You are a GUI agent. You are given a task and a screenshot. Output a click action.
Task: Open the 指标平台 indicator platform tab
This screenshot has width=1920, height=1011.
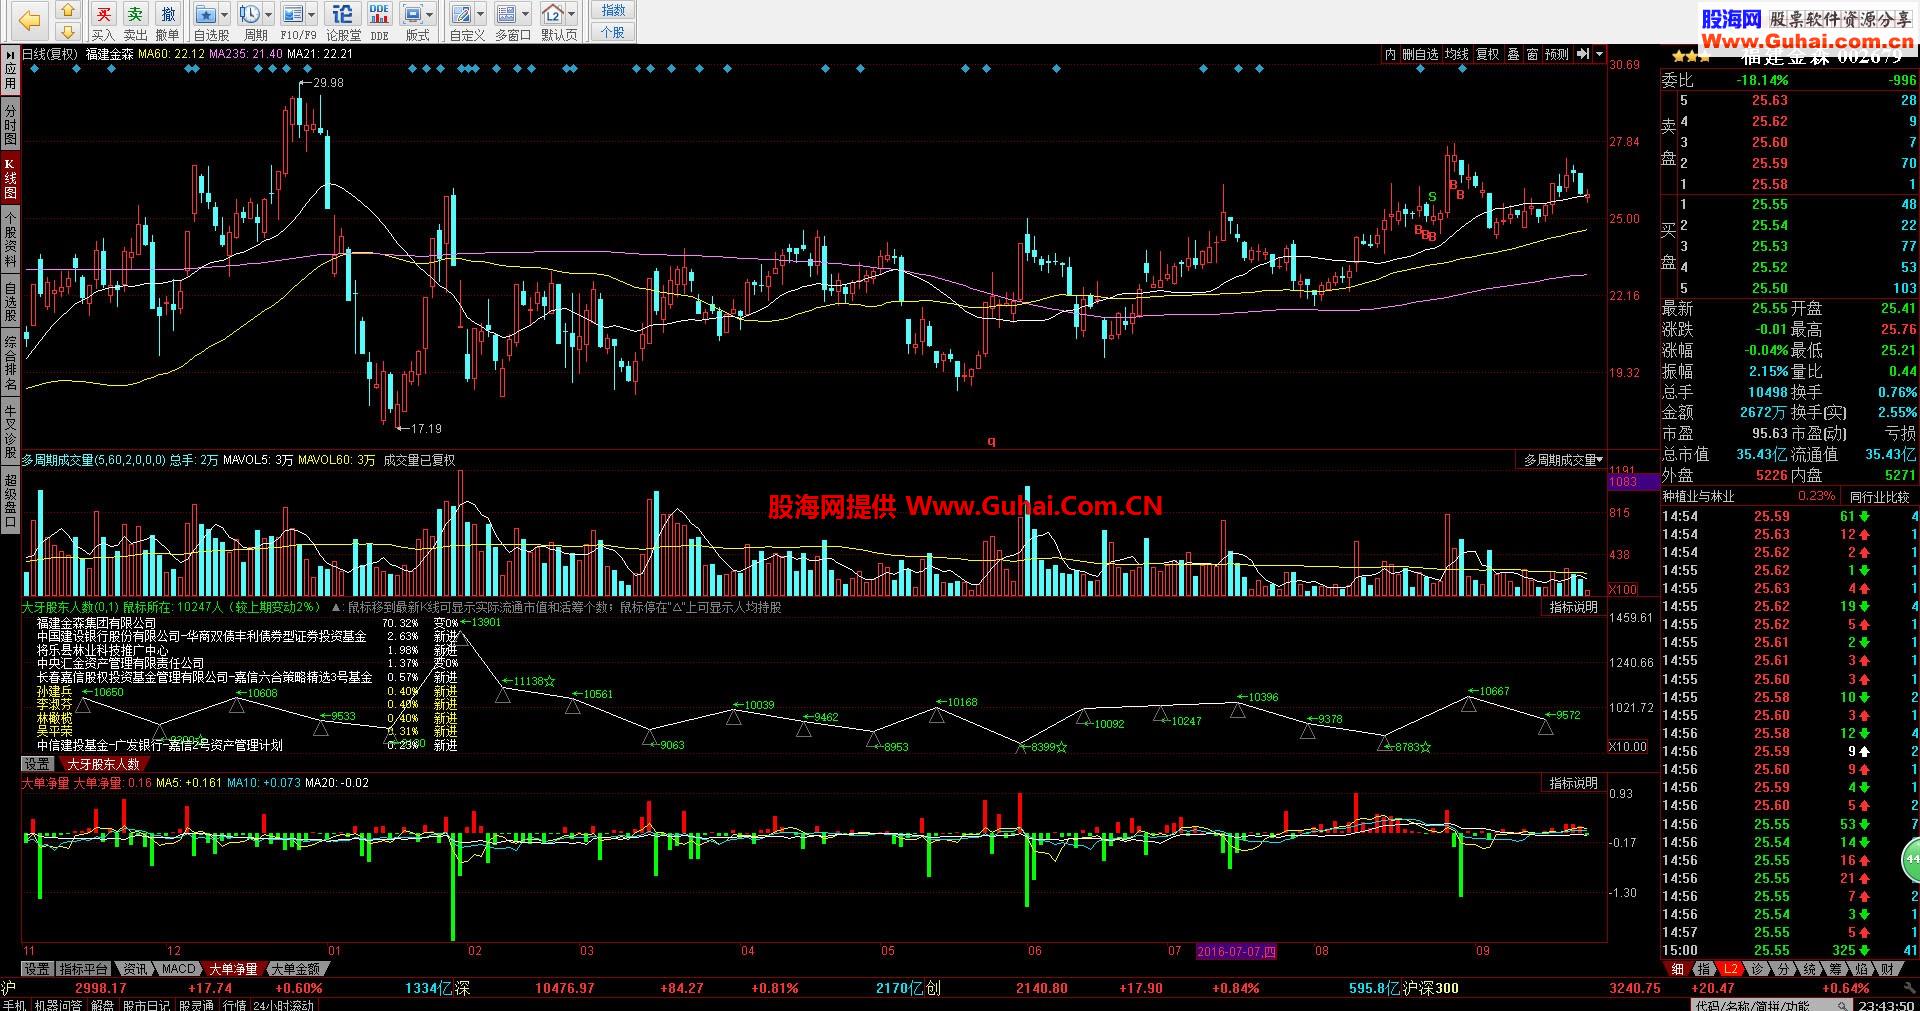(84, 969)
